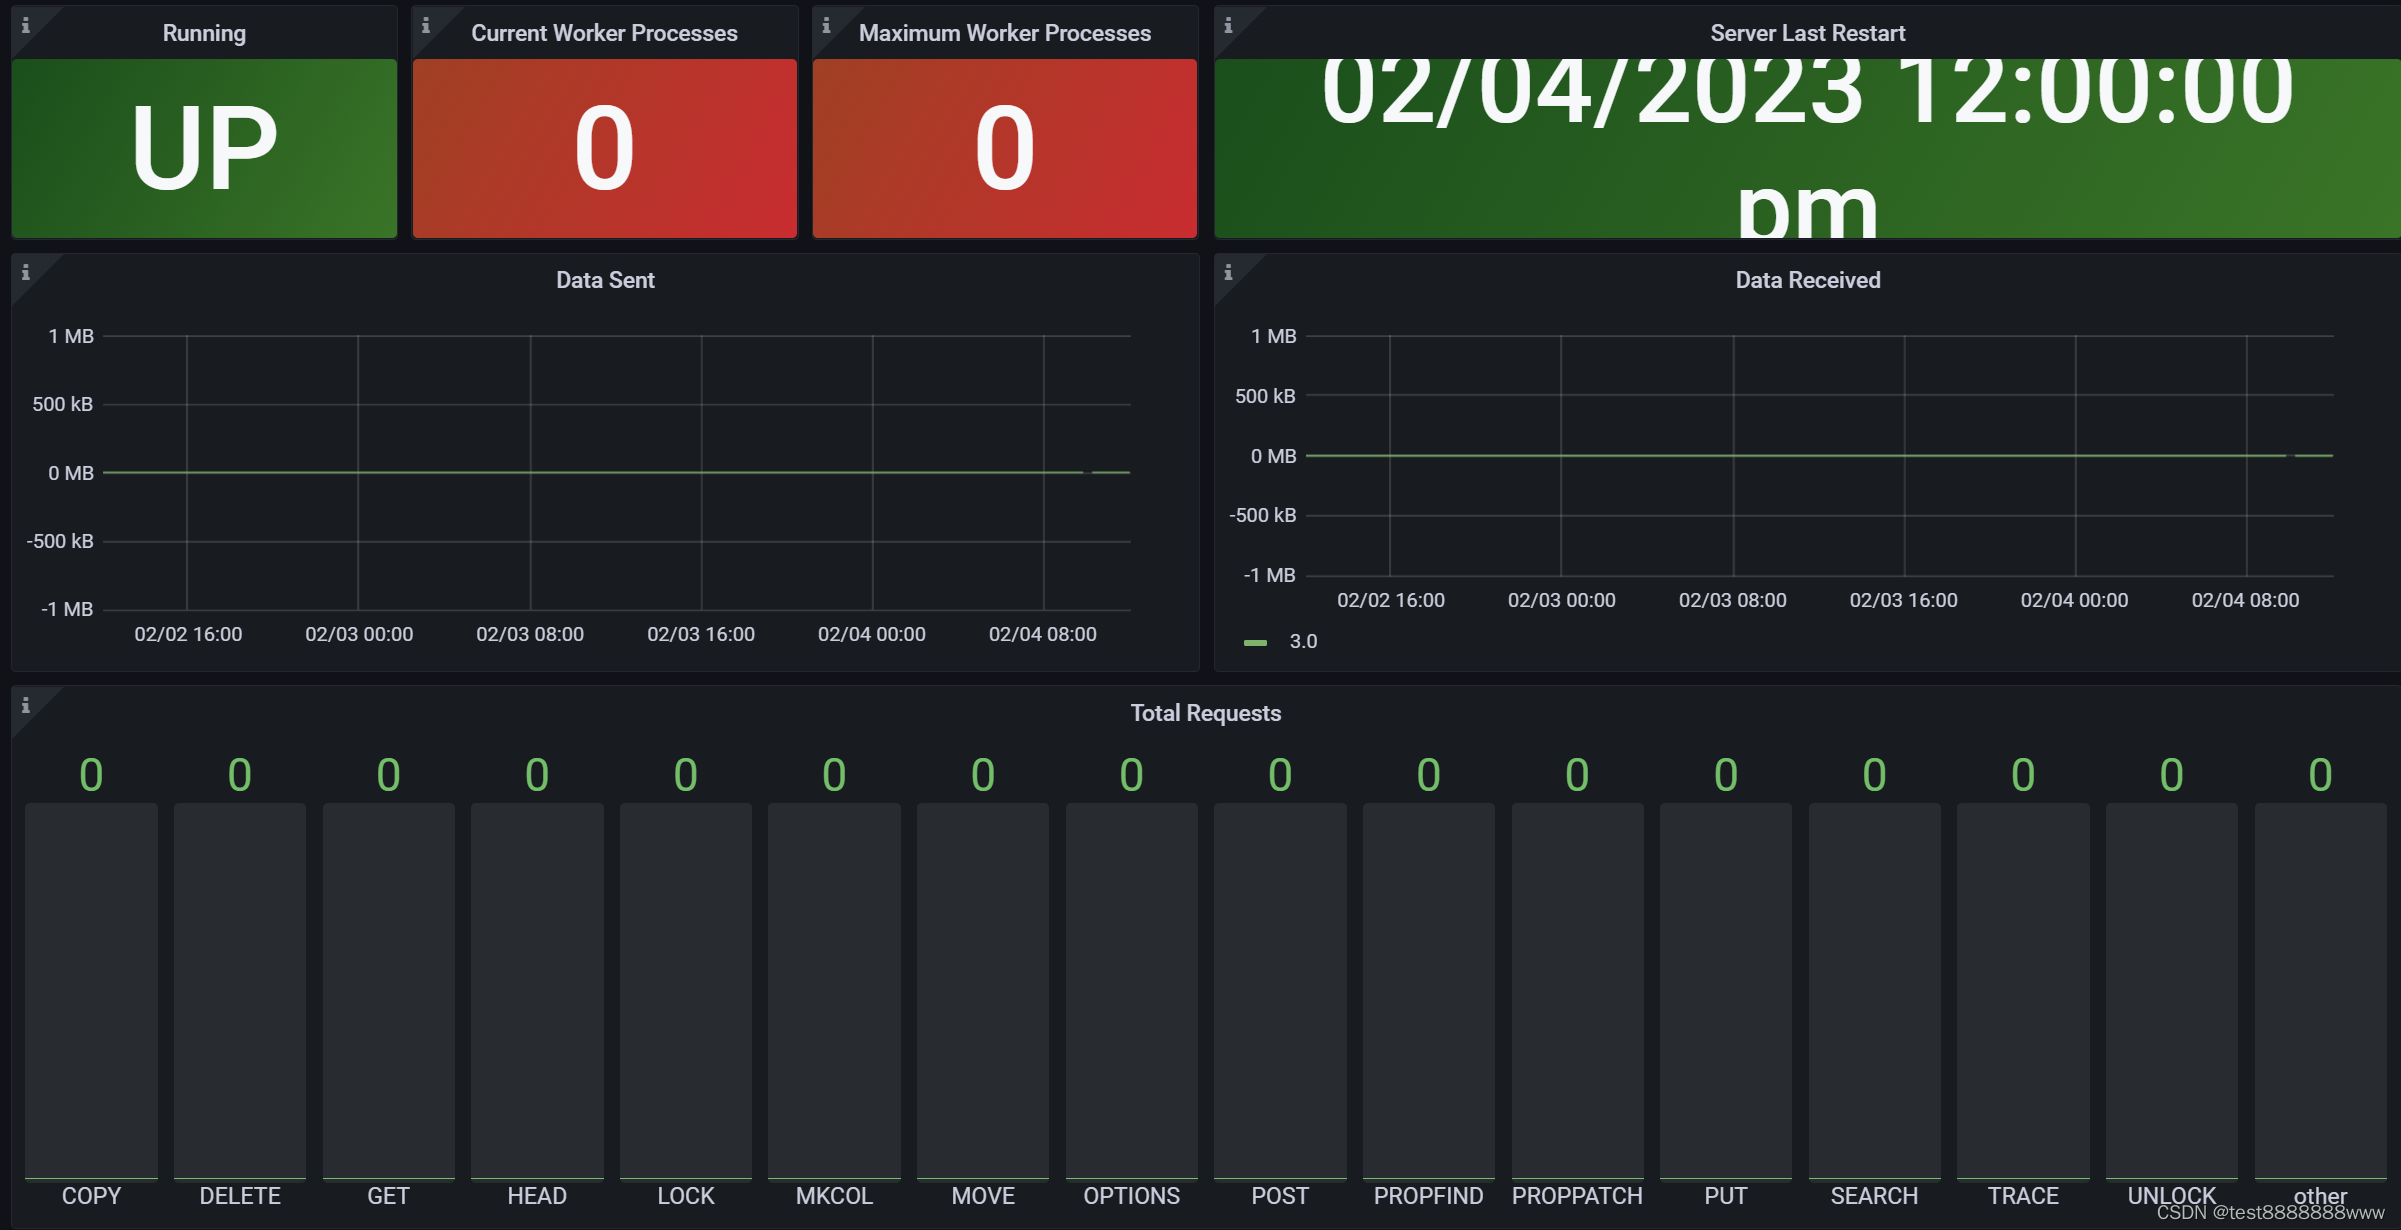Viewport: 2401px width, 1230px height.
Task: Click the green 3.0 legend color swatch
Action: point(1255,642)
